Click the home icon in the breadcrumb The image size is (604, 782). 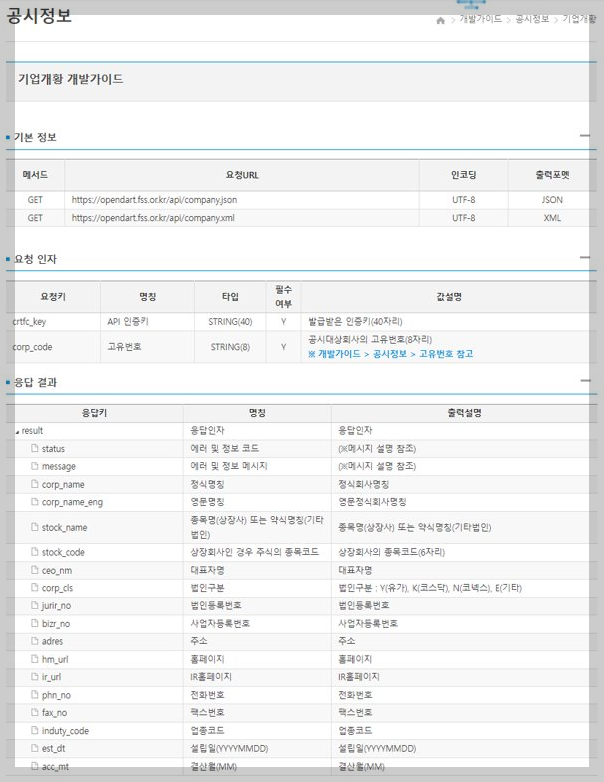click(x=440, y=20)
